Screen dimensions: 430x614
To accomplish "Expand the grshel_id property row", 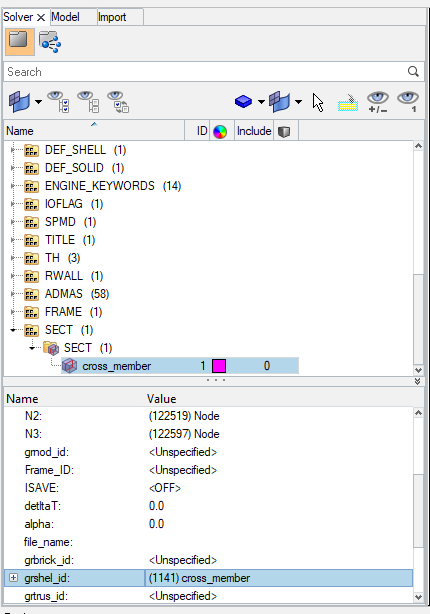I will coord(13,578).
